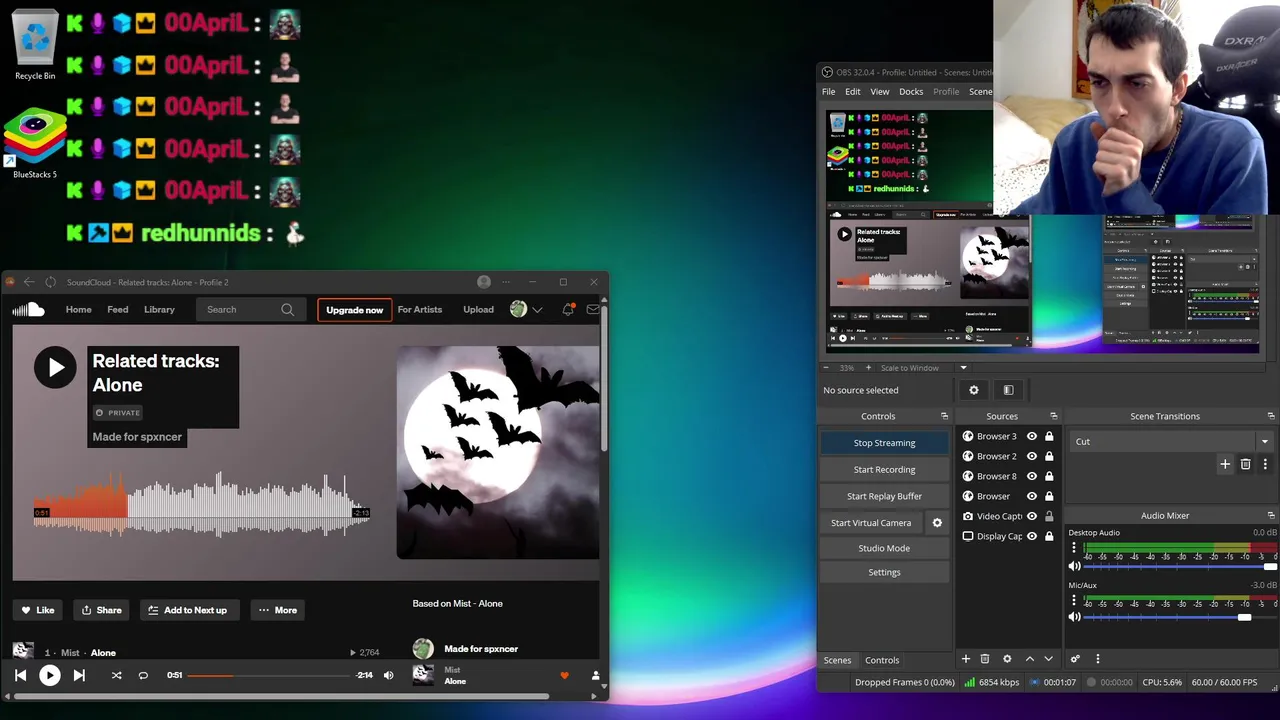Open source properties gear below Sources list
Image resolution: width=1280 pixels, height=720 pixels.
click(1007, 659)
